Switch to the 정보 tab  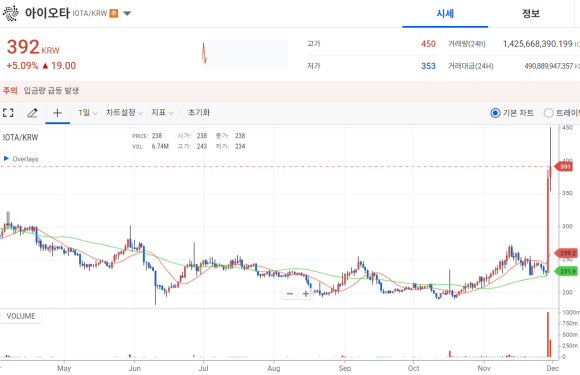click(x=531, y=14)
